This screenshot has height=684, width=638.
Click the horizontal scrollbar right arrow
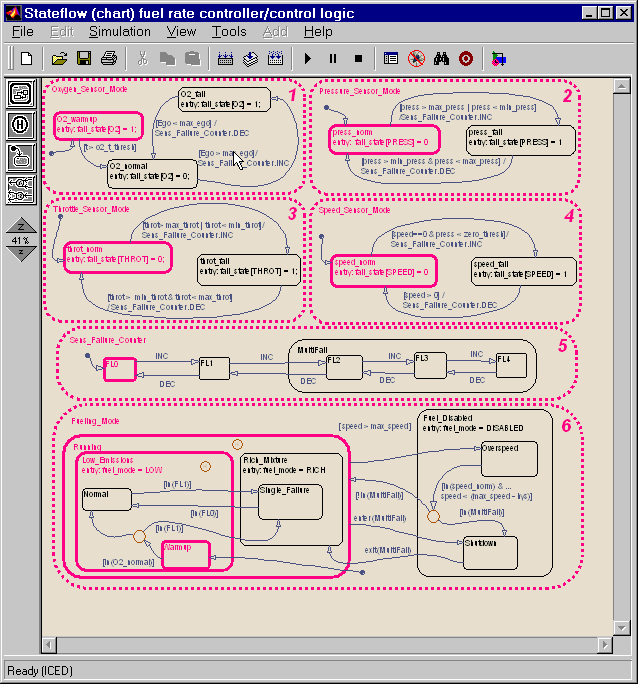(605, 645)
